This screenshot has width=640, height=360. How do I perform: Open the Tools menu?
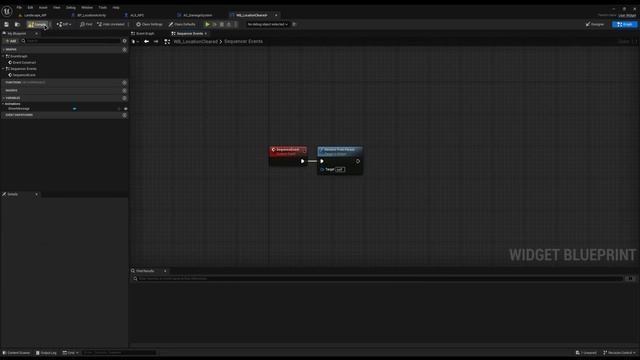102,7
